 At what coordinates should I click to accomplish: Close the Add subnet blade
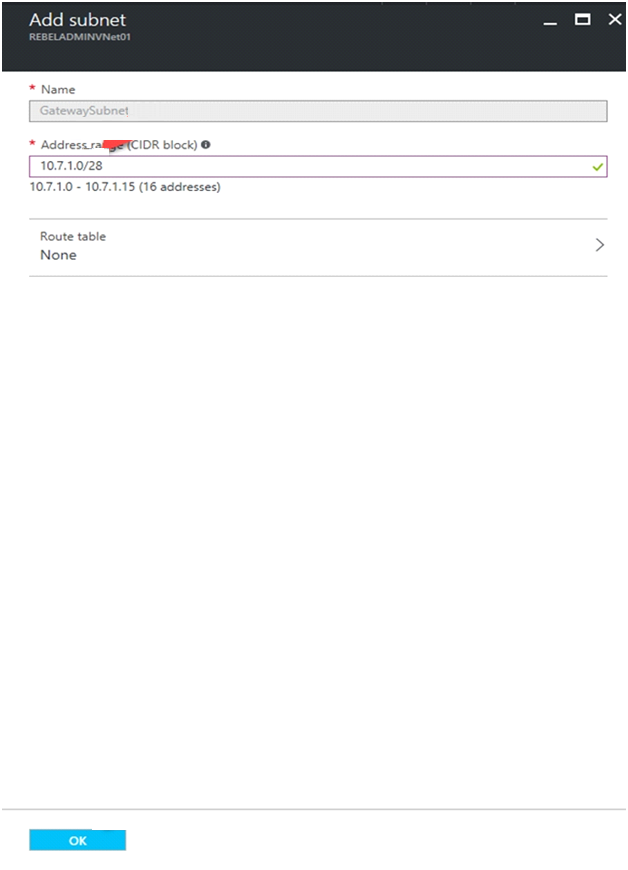coord(615,19)
